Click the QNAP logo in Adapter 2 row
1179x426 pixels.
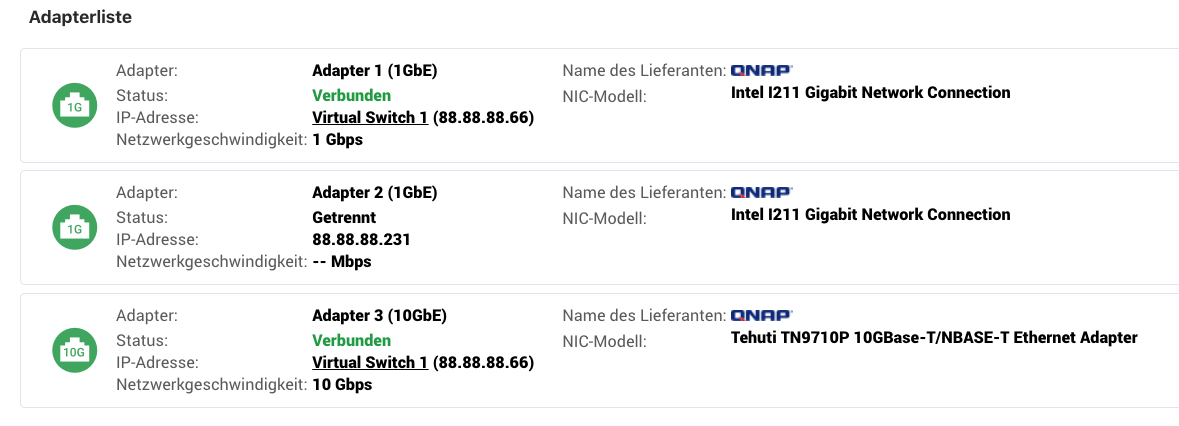tap(762, 192)
